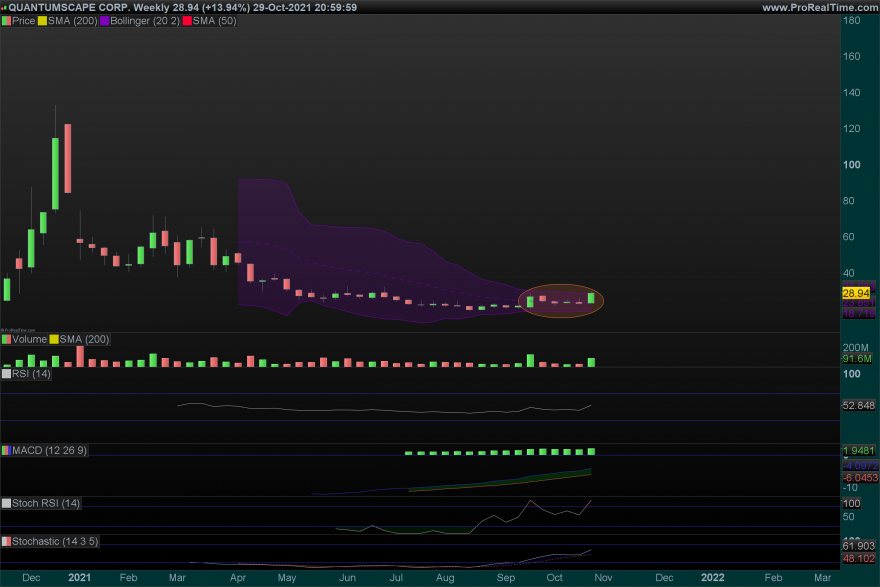Viewport: 880px width, 587px height.
Task: Click the 48.102 Stochastic value
Action: (859, 558)
